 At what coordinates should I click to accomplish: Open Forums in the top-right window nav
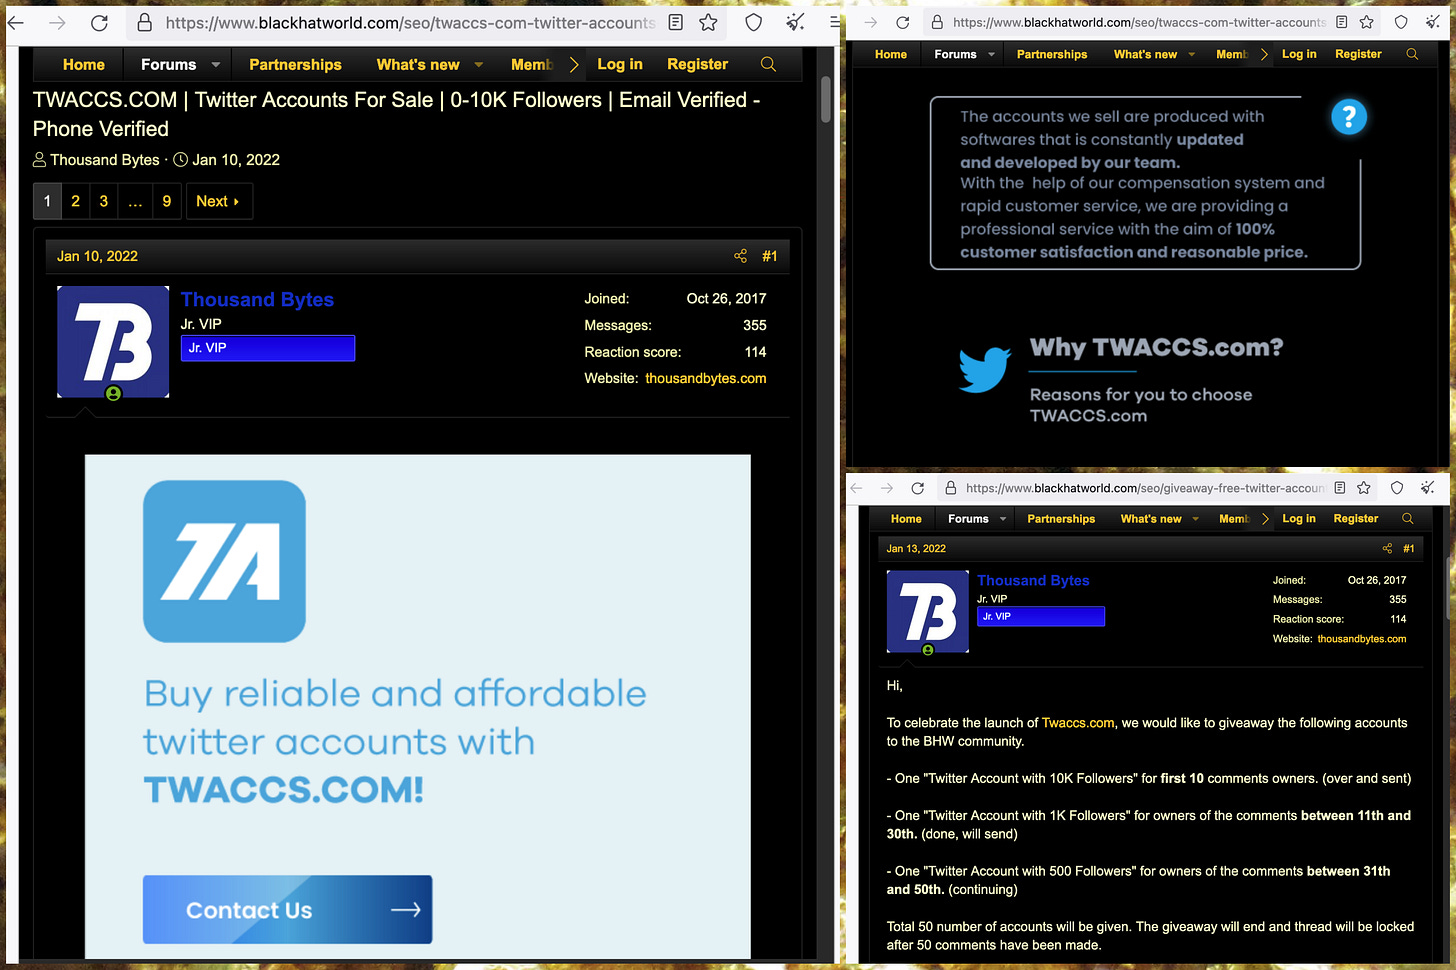coord(955,54)
